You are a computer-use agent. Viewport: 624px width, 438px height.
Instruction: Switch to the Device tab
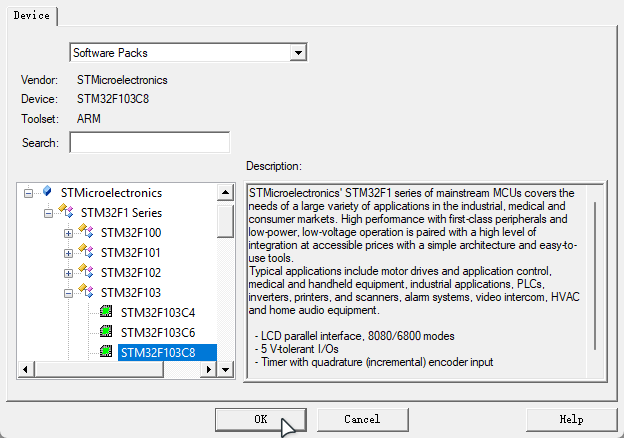tap(31, 16)
